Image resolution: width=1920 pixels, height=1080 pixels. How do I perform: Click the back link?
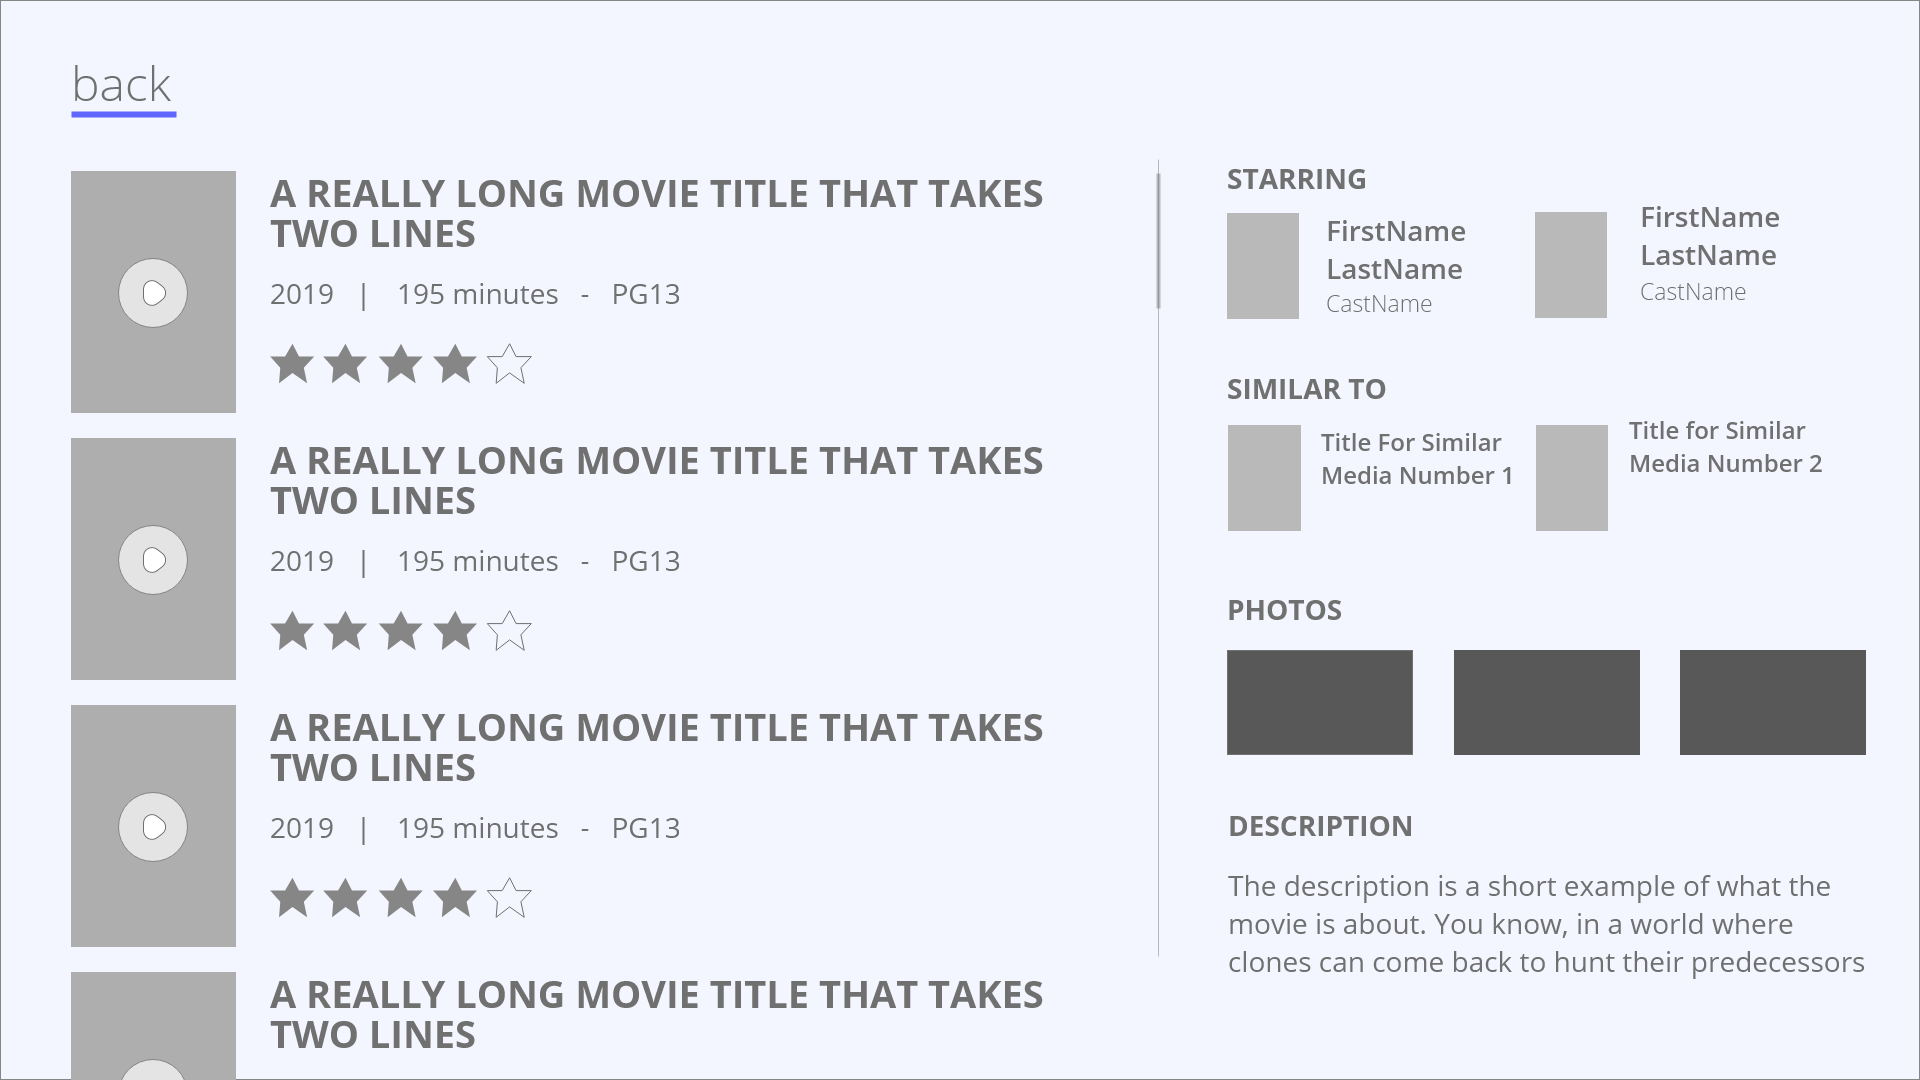click(x=122, y=86)
